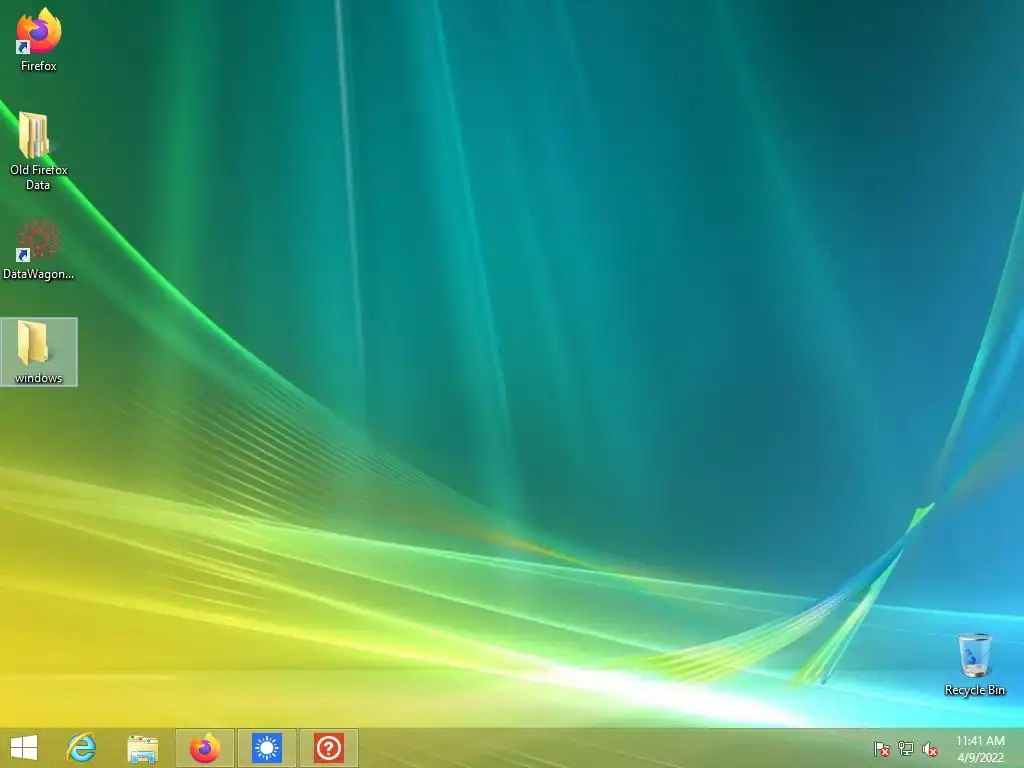Launch Internet Explorer from the taskbar

(x=81, y=748)
